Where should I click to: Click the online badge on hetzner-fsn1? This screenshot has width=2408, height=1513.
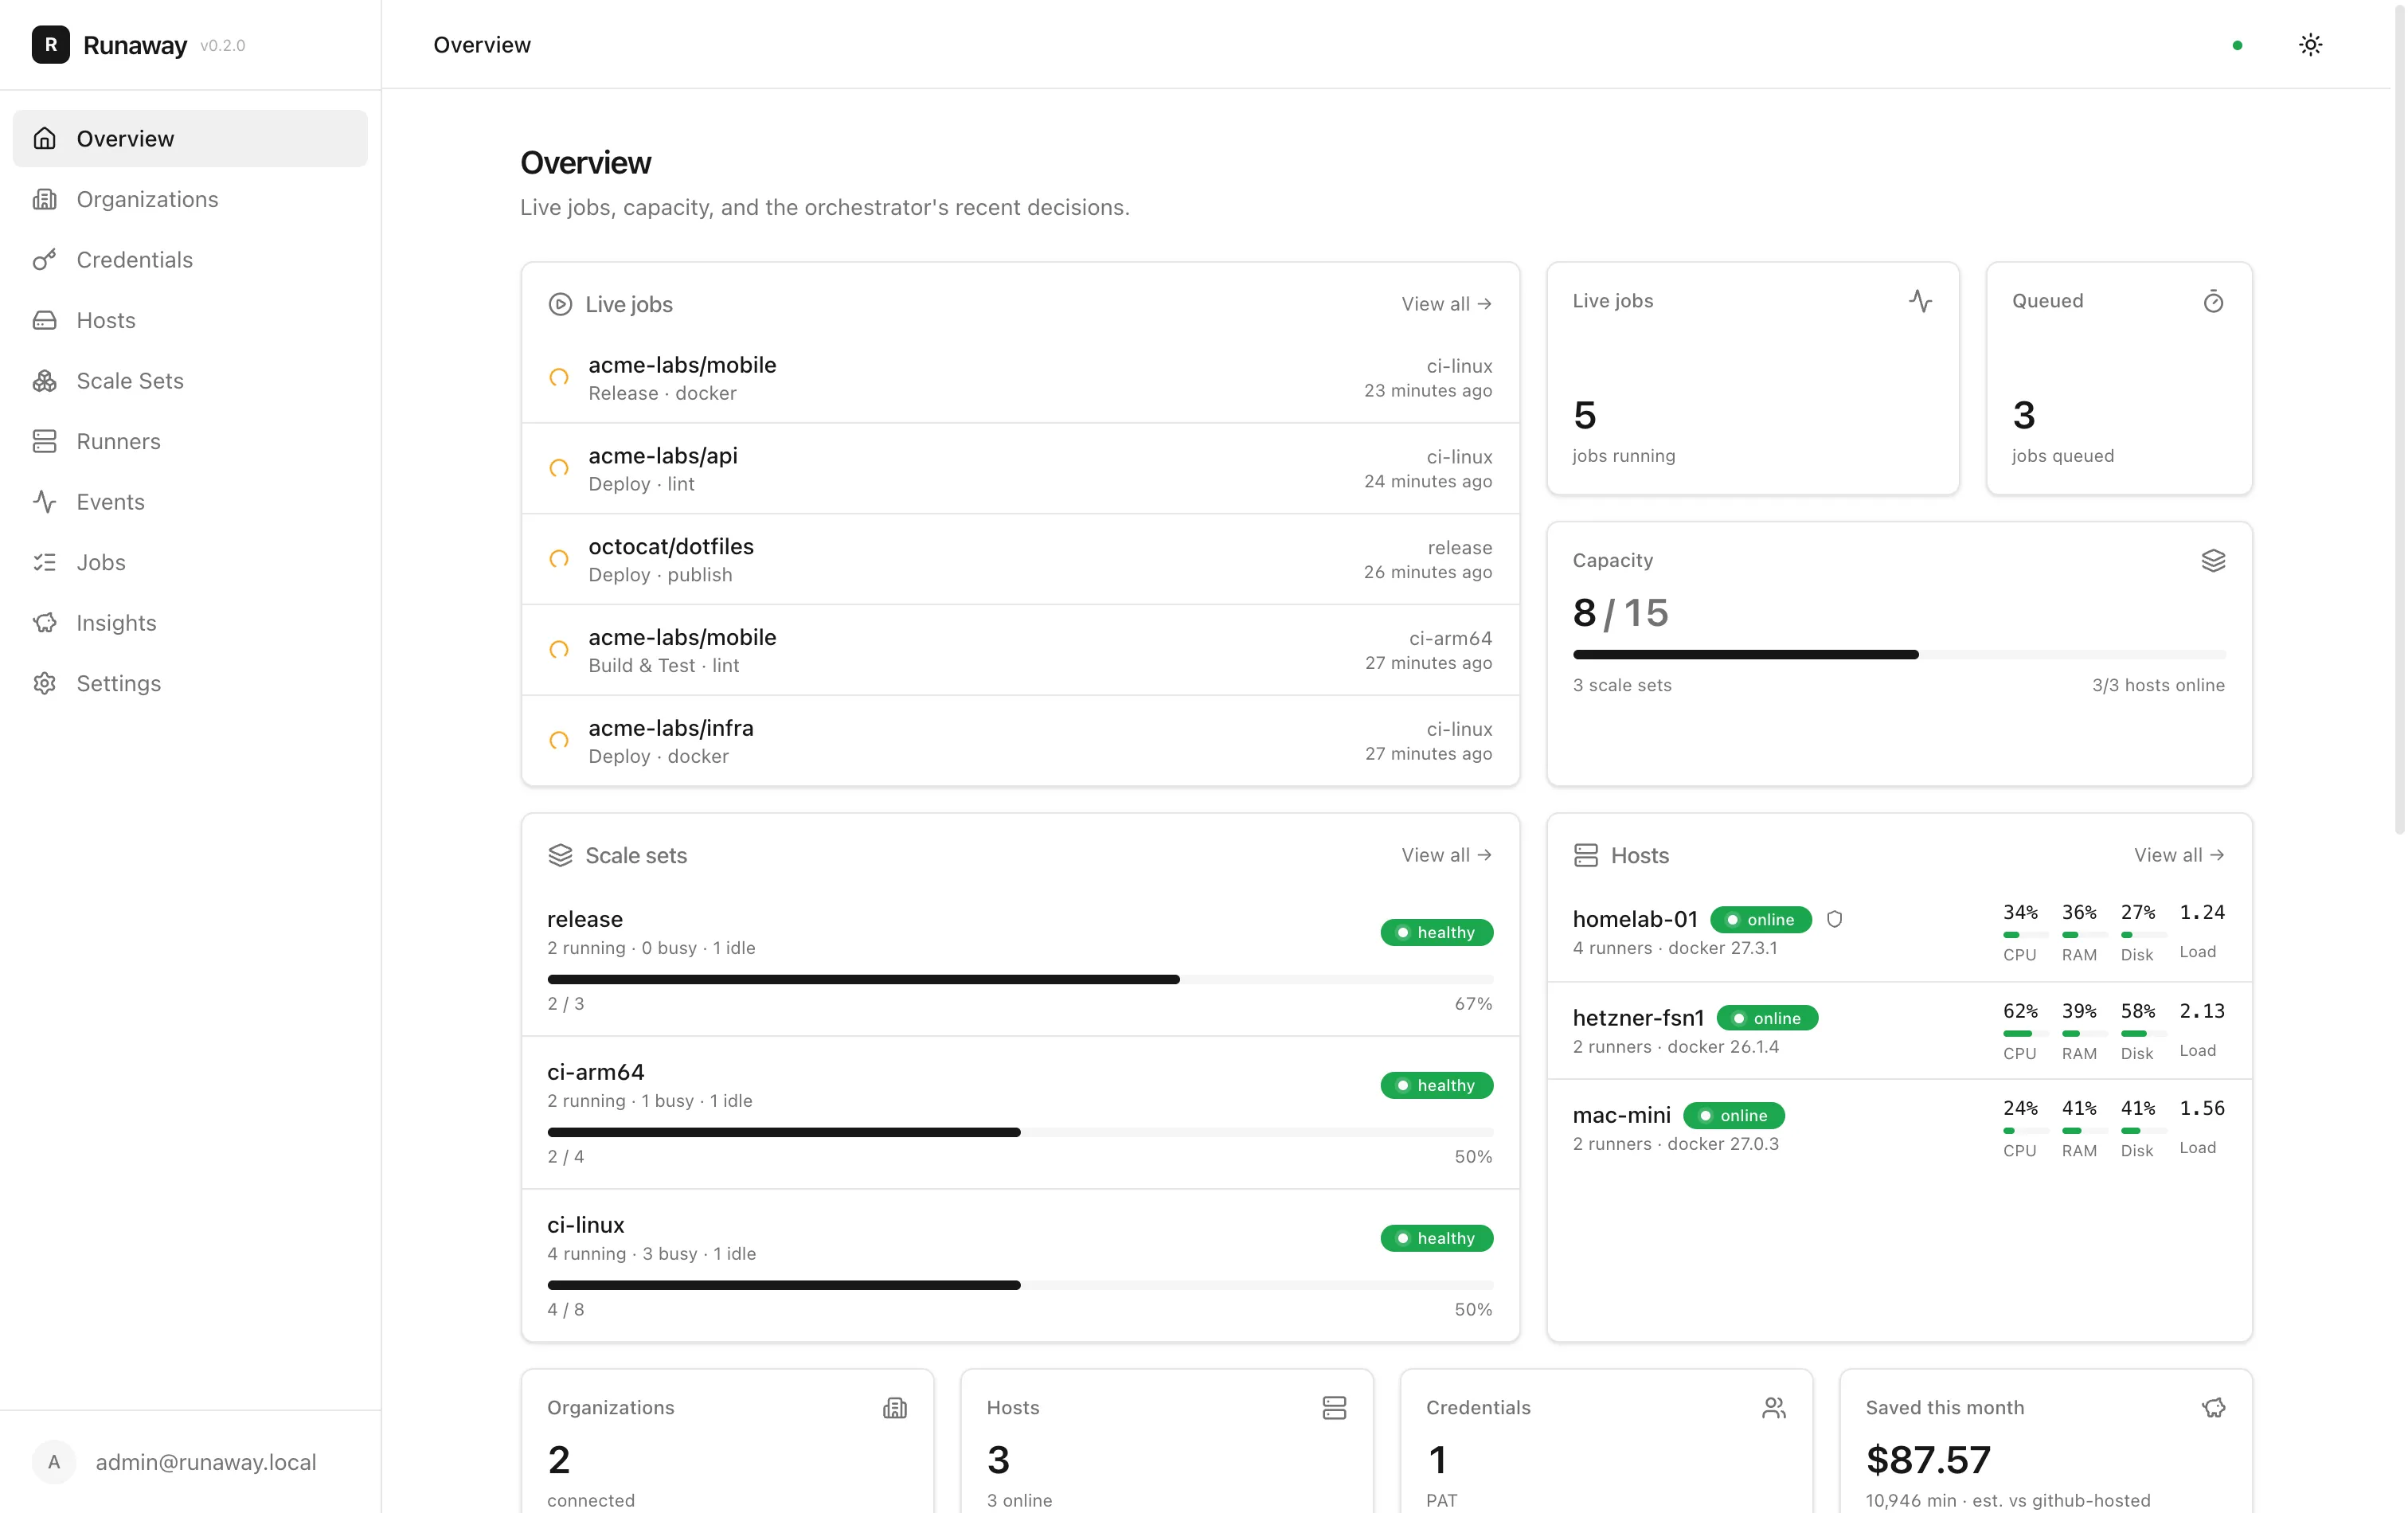1767,1018
